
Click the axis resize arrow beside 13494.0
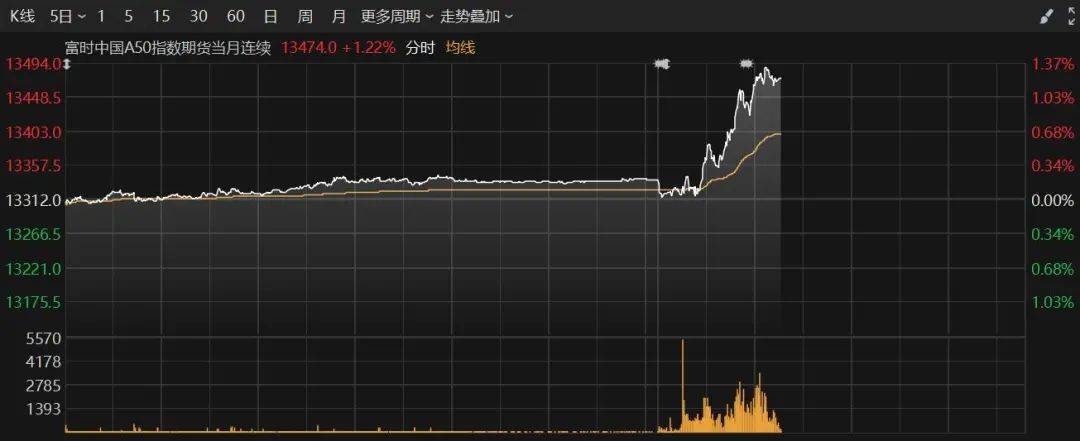67,64
